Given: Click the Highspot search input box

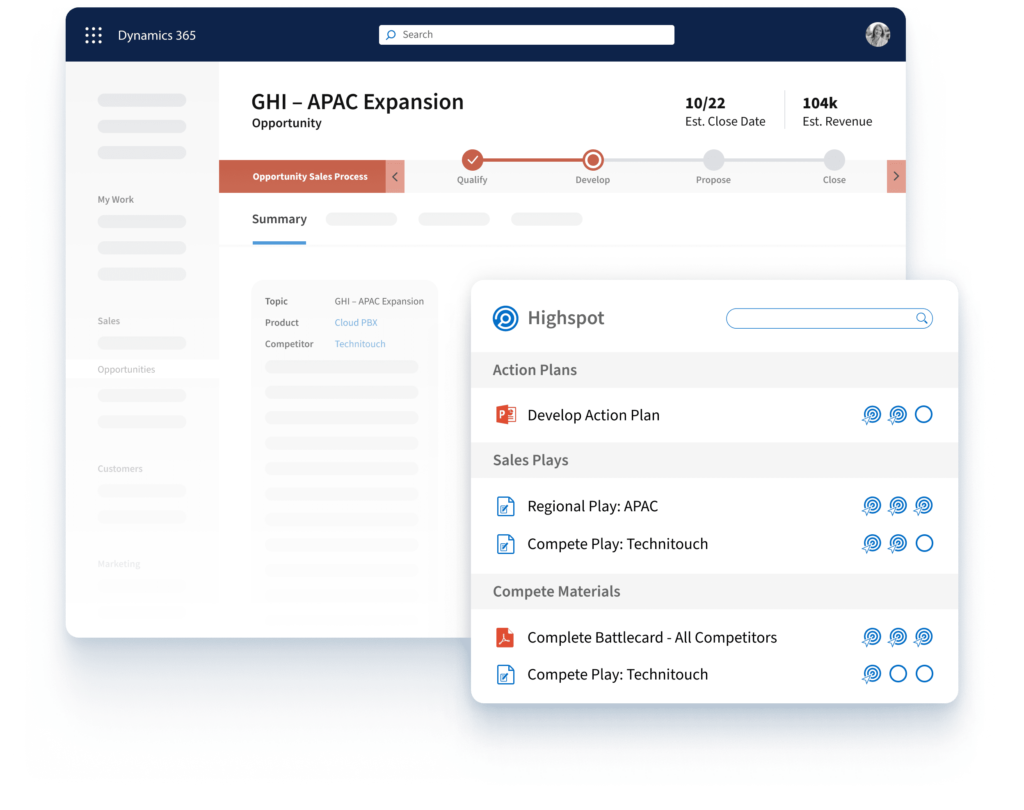Looking at the screenshot, I should [829, 318].
